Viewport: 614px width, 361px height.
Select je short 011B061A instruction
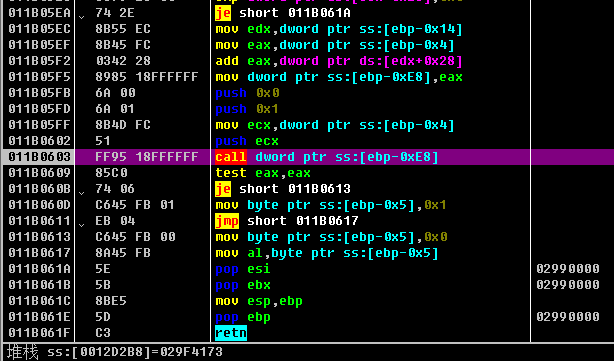coord(283,13)
